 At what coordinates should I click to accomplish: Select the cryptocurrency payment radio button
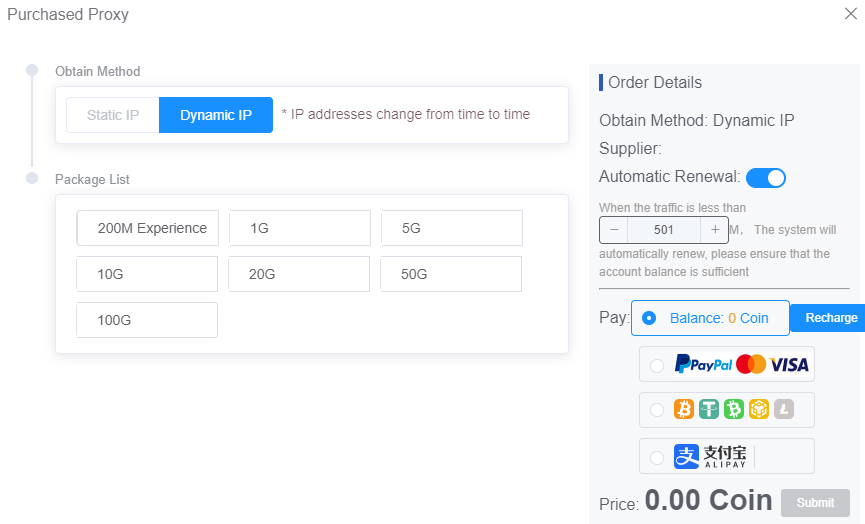[x=657, y=410]
